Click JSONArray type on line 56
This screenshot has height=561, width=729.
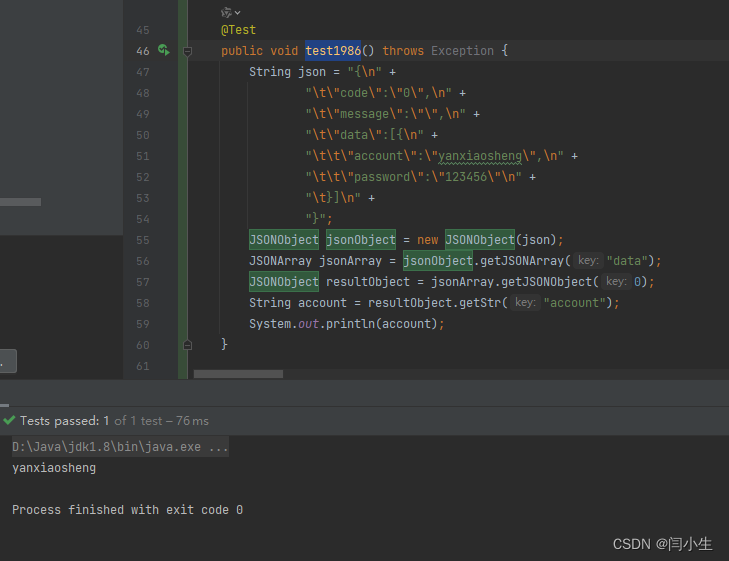[280, 261]
